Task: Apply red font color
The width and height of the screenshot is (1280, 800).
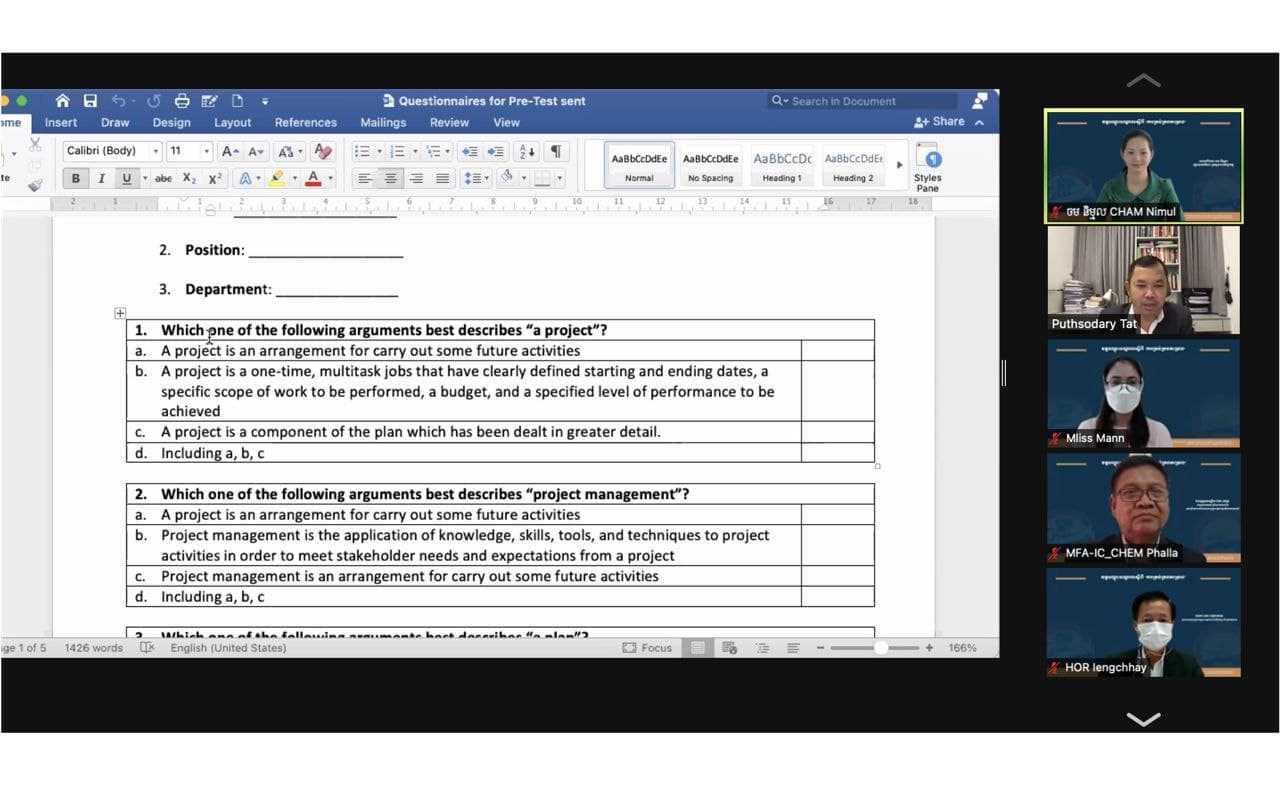Action: (x=313, y=179)
